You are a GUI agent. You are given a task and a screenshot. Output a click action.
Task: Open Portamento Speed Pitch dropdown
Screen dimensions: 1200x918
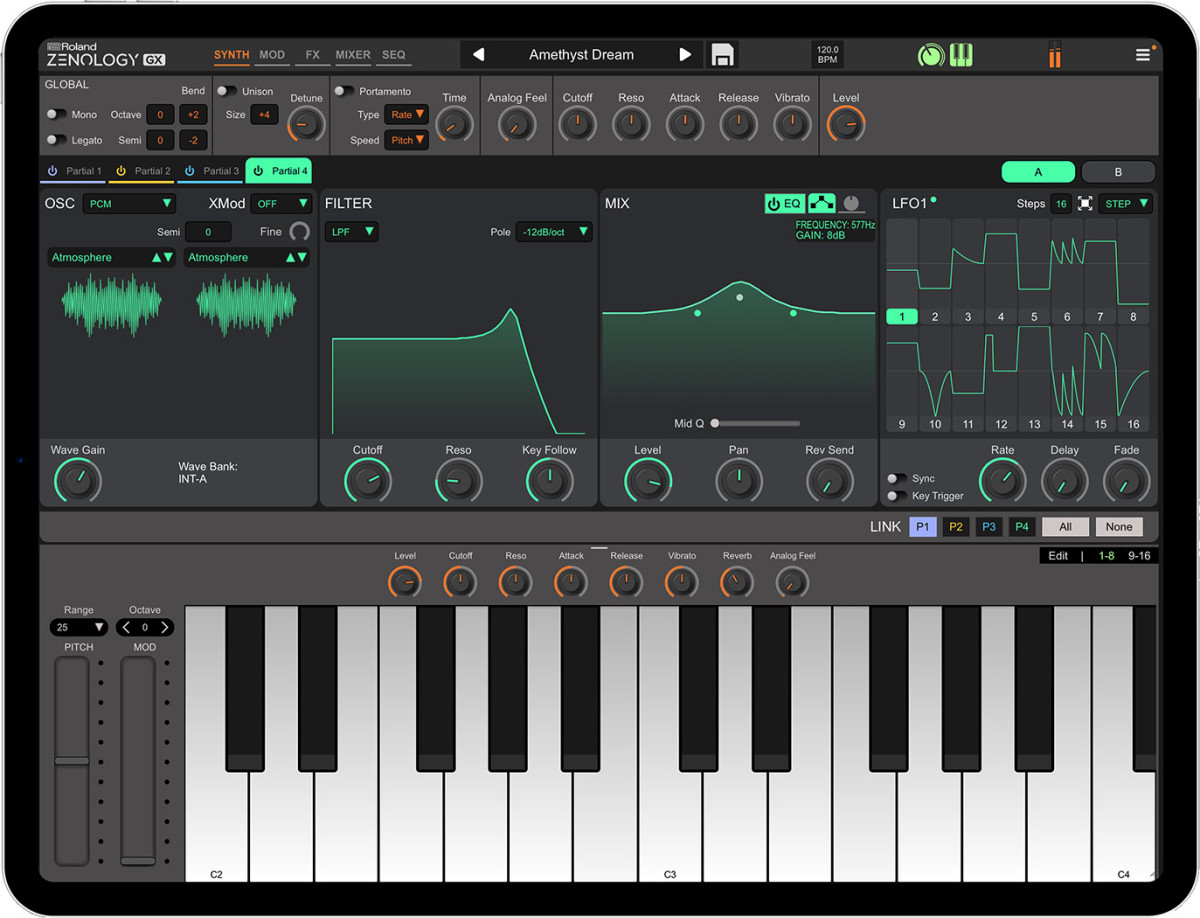pyautogui.click(x=406, y=140)
